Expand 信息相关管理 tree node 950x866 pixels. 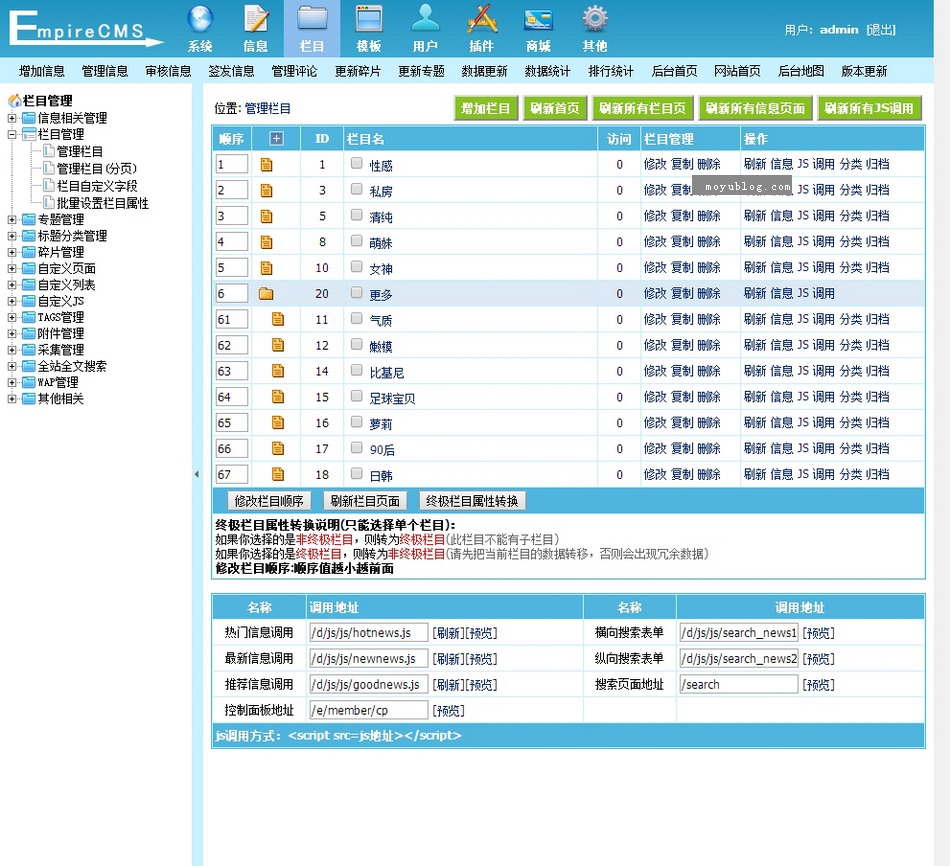(12, 118)
